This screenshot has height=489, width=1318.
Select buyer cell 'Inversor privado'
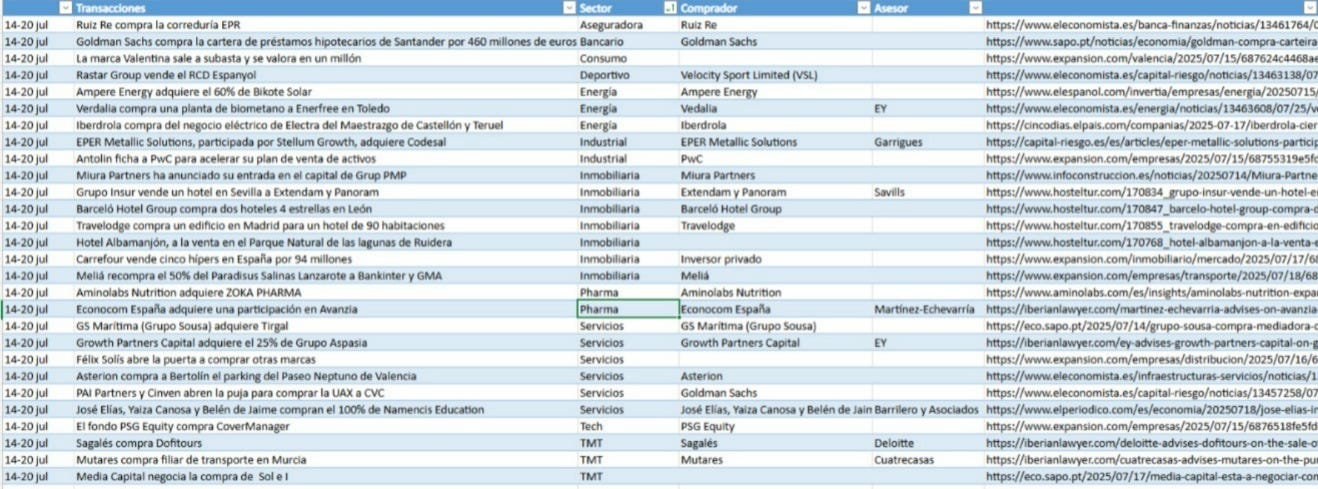(775, 259)
